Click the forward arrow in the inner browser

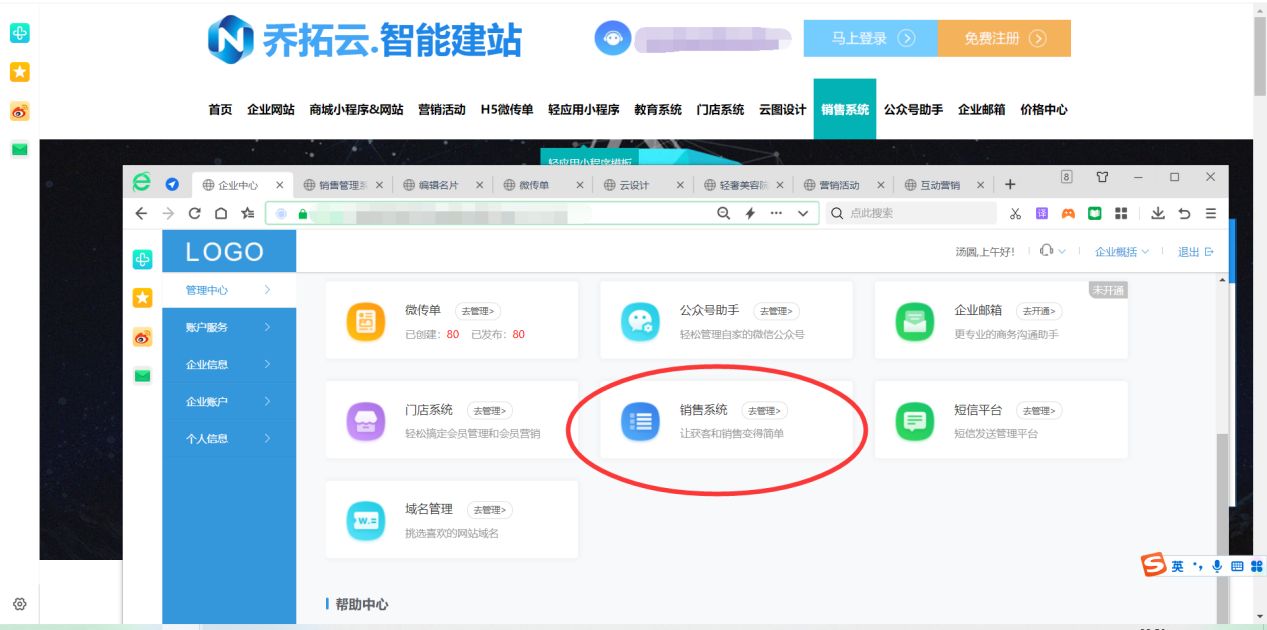(x=168, y=213)
